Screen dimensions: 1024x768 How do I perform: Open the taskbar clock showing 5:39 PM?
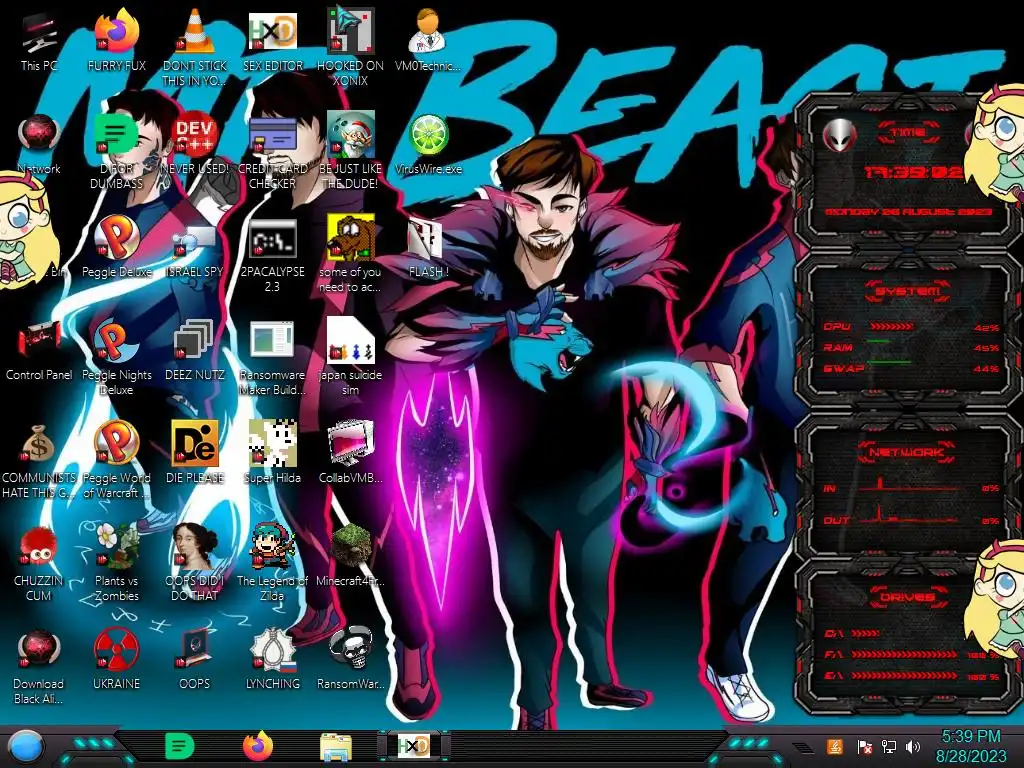point(971,746)
